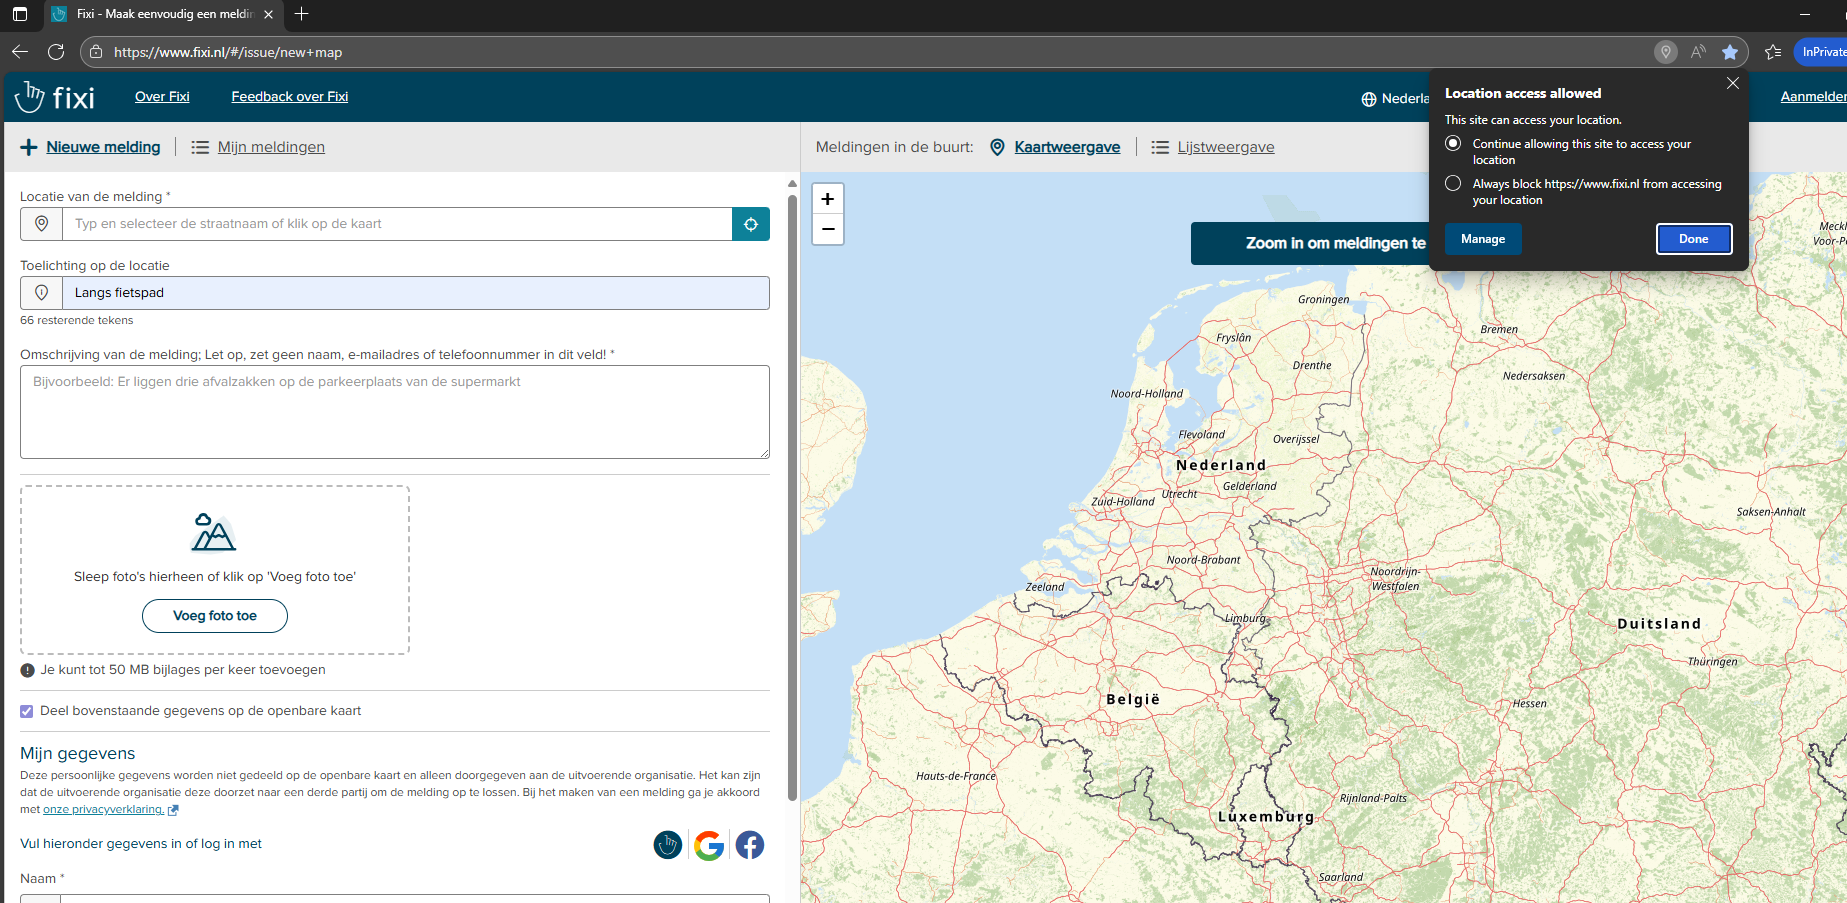Select 'Always block' location radio option

pyautogui.click(x=1453, y=184)
